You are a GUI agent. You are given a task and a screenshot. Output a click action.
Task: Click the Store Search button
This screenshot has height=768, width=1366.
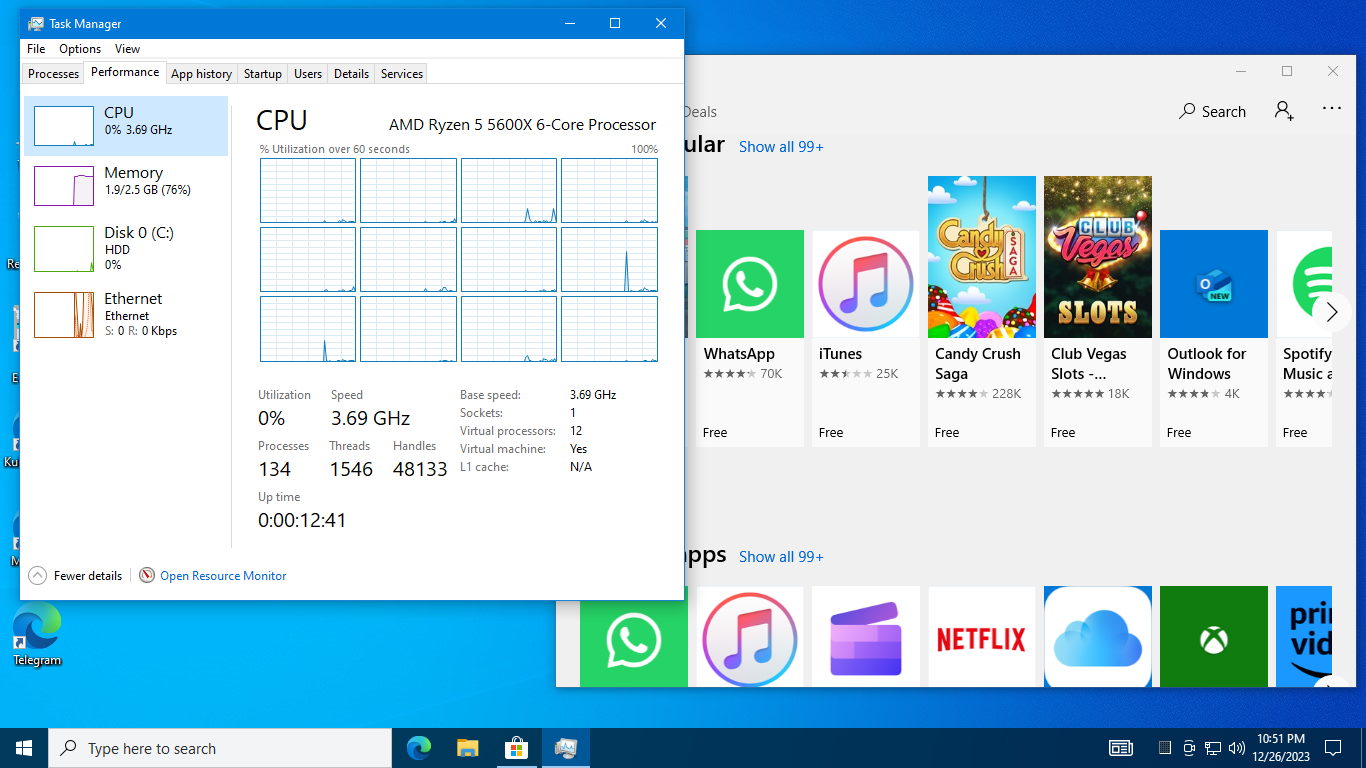pyautogui.click(x=1212, y=112)
